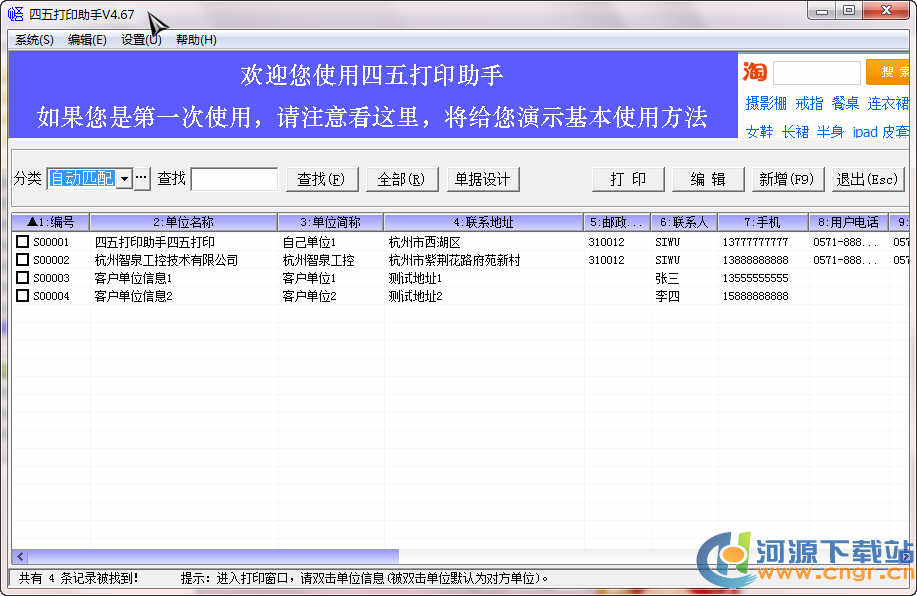The image size is (917, 596).
Task: Expand the 自动匹配 category dropdown
Action: click(124, 178)
